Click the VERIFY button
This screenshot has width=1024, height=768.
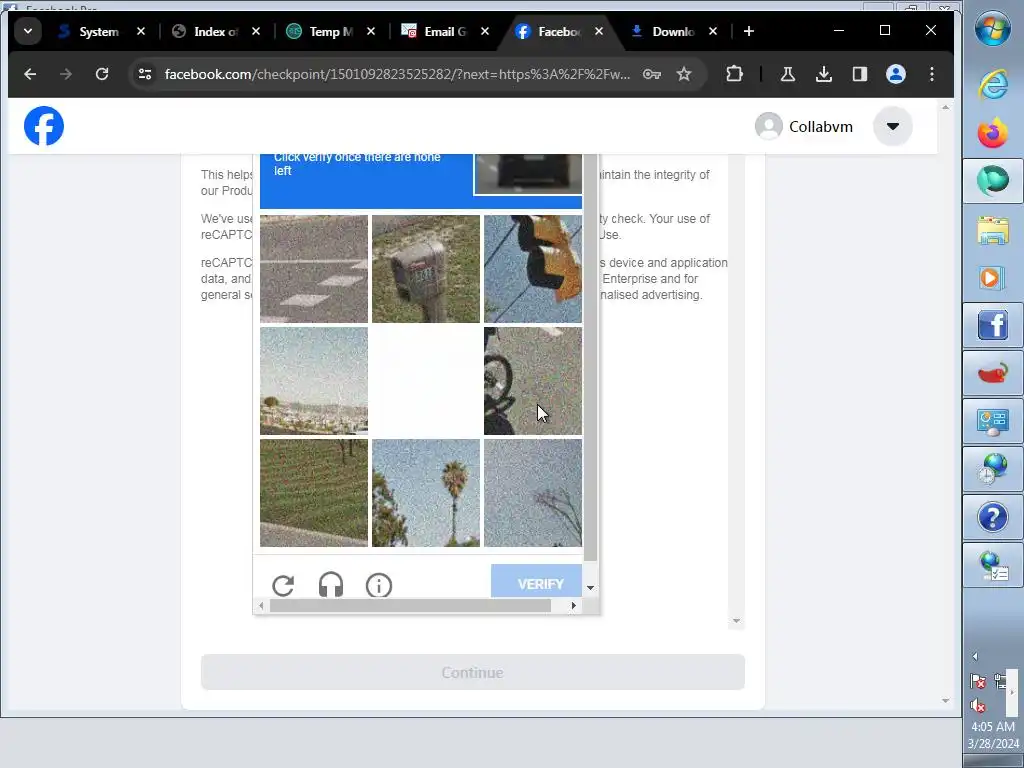(x=536, y=581)
